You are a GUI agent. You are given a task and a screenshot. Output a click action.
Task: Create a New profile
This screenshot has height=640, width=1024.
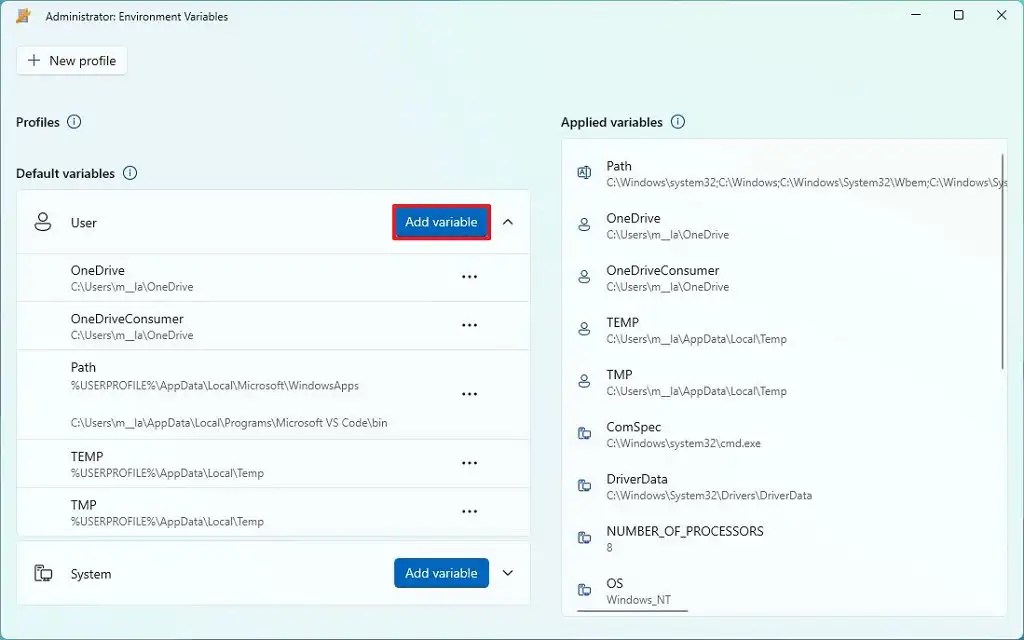(x=71, y=61)
